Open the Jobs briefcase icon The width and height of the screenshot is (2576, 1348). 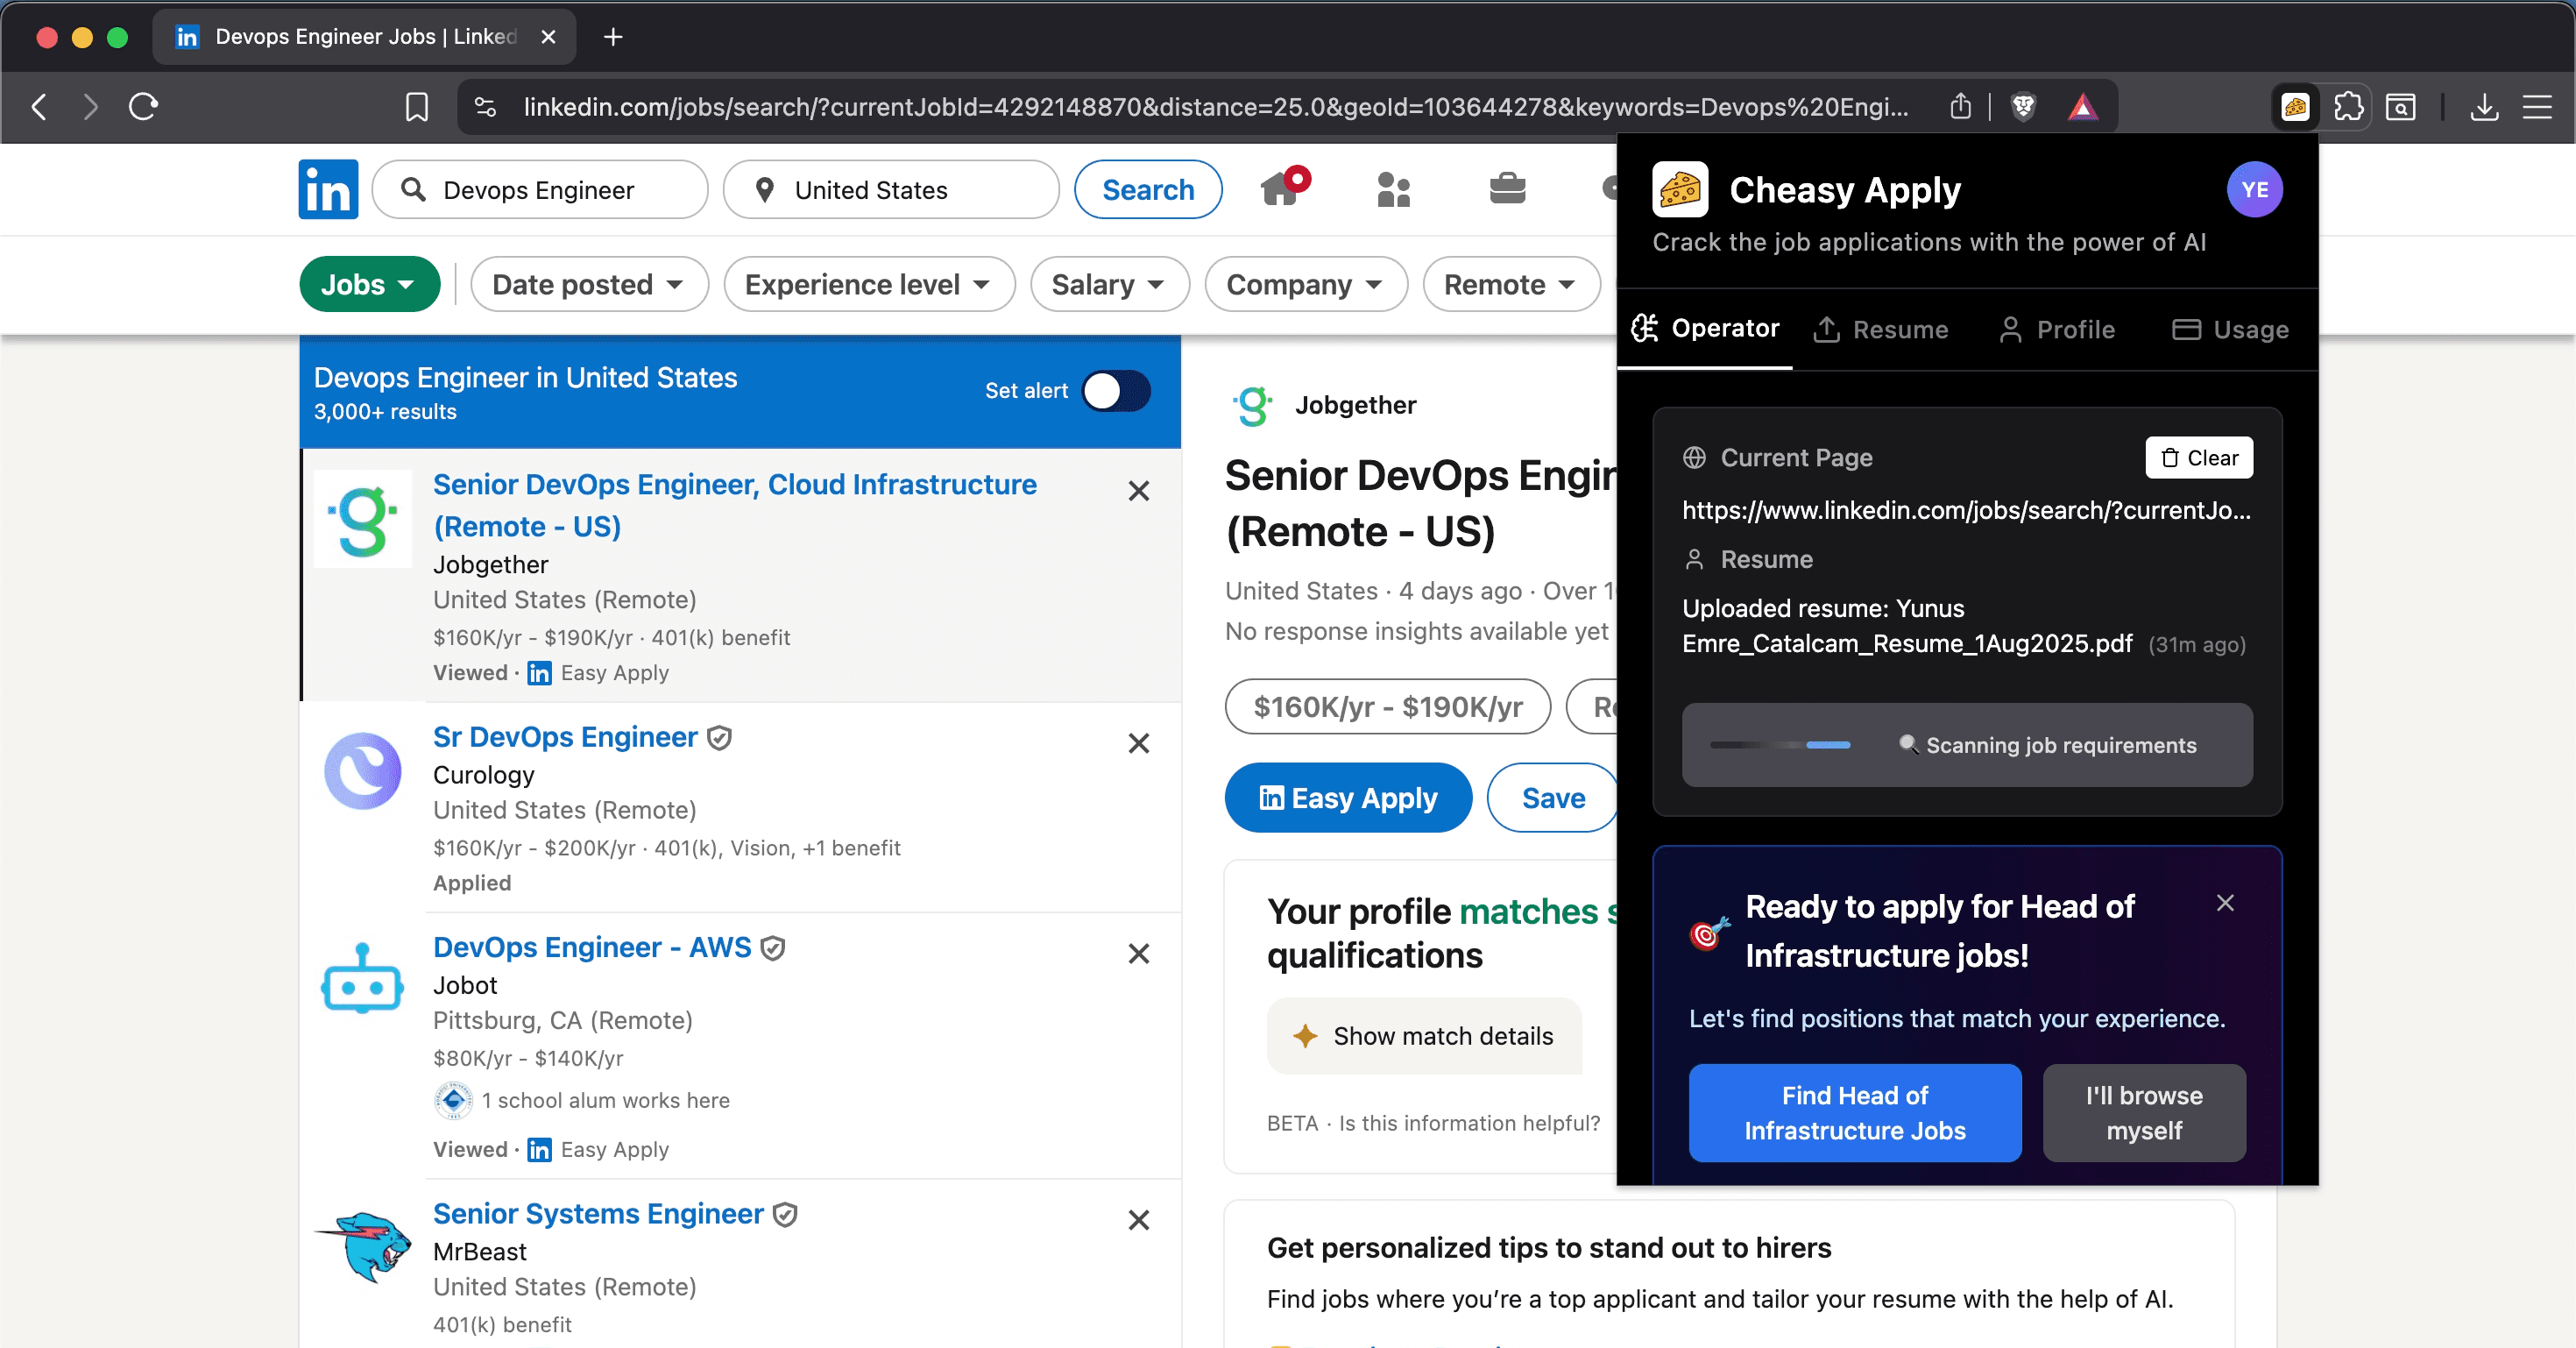click(x=1507, y=188)
